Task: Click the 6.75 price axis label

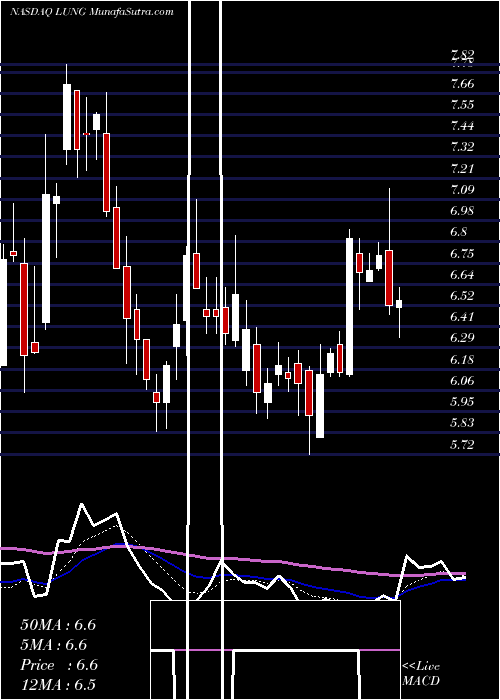Action: 462,254
